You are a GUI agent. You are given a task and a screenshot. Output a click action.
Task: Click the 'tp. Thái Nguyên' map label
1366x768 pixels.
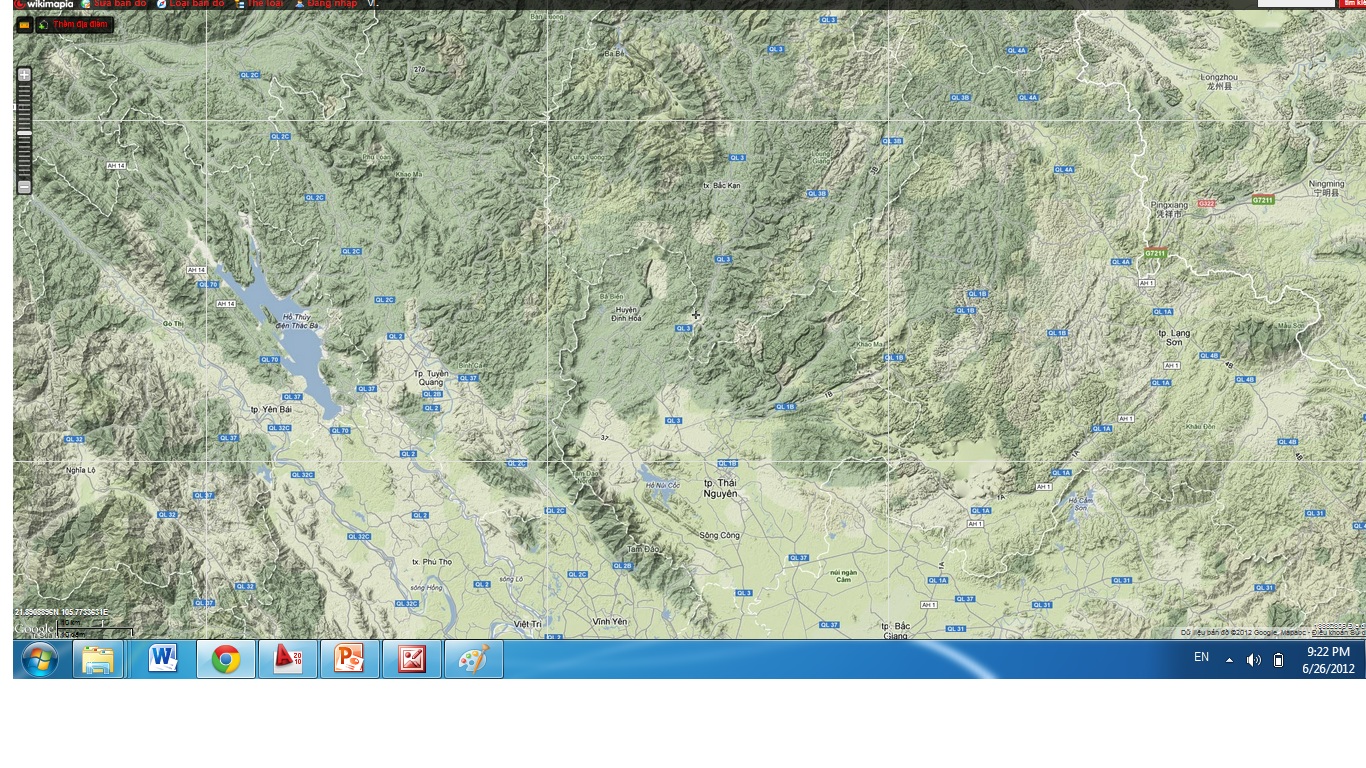pos(721,489)
